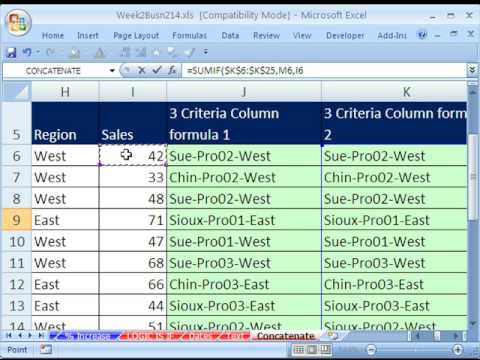The height and width of the screenshot is (360, 480).
Task: Click the '3 Criteria Column formula 1' header
Action: coord(244,123)
